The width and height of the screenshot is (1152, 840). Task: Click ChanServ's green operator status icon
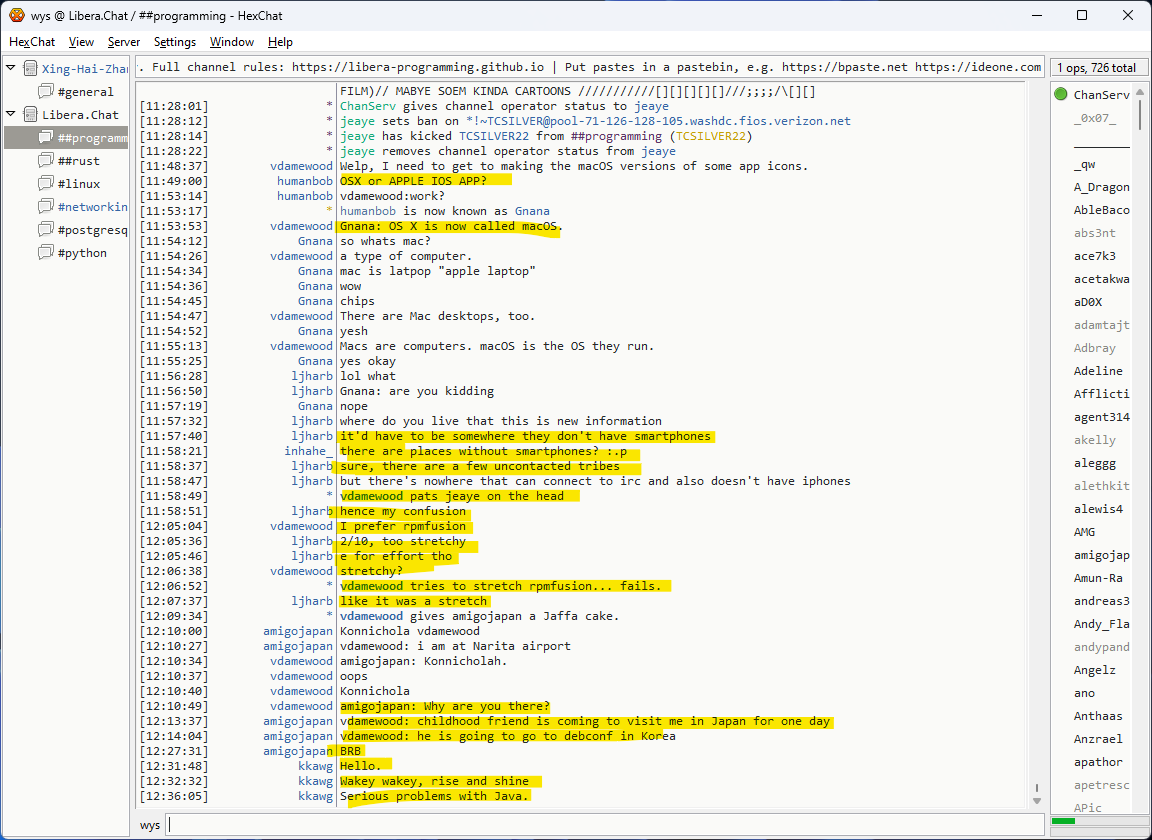tap(1060, 95)
